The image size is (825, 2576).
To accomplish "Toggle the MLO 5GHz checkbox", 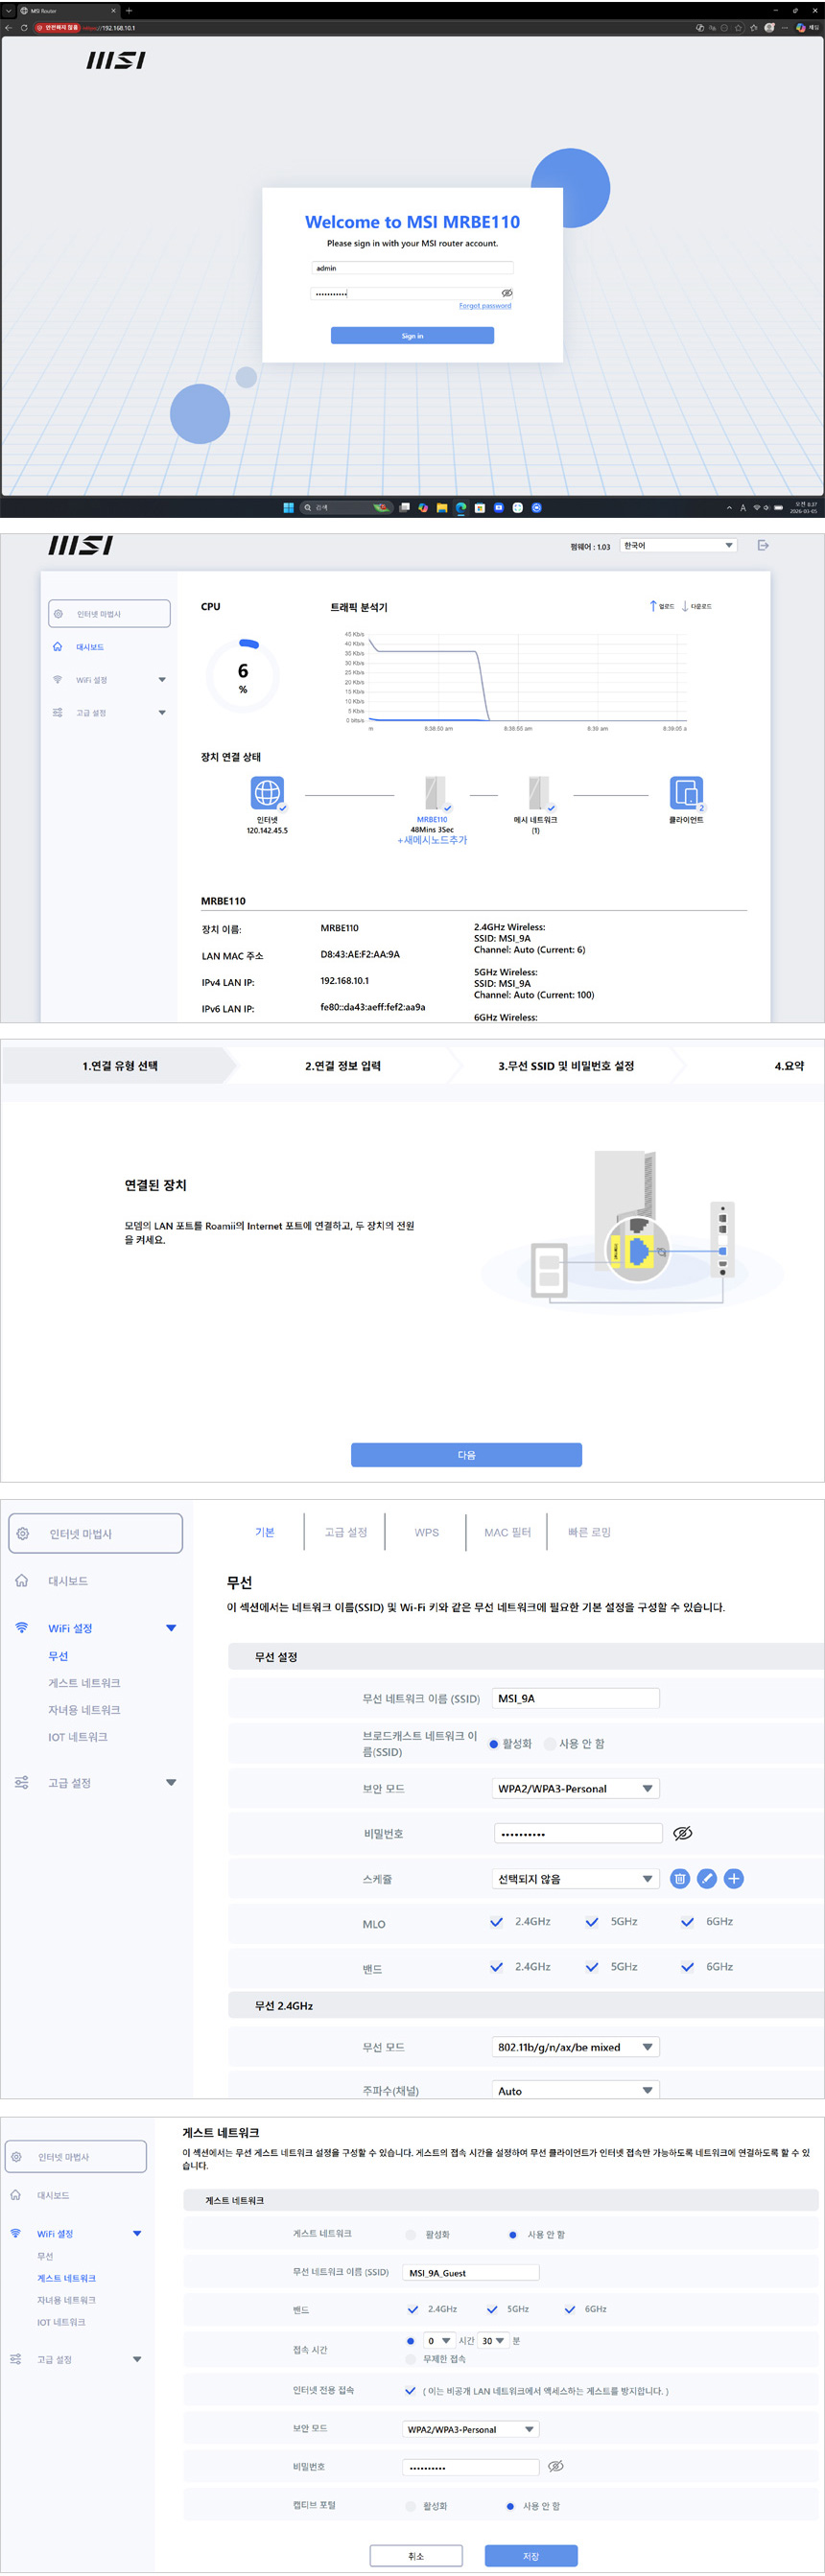I will click(592, 1921).
